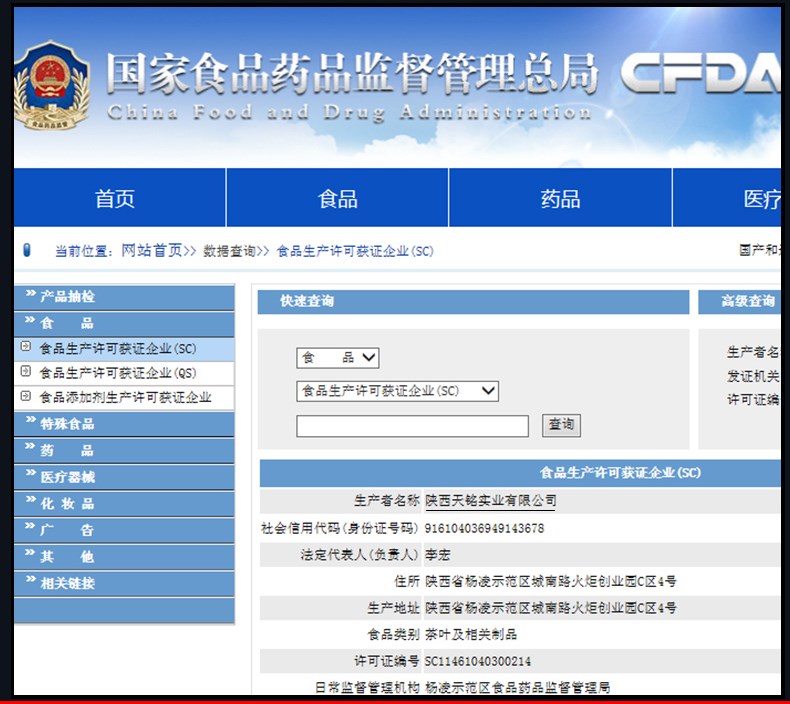Click the blue bullet icon before 当前位置
This screenshot has height=704, width=790.
click(x=27, y=250)
